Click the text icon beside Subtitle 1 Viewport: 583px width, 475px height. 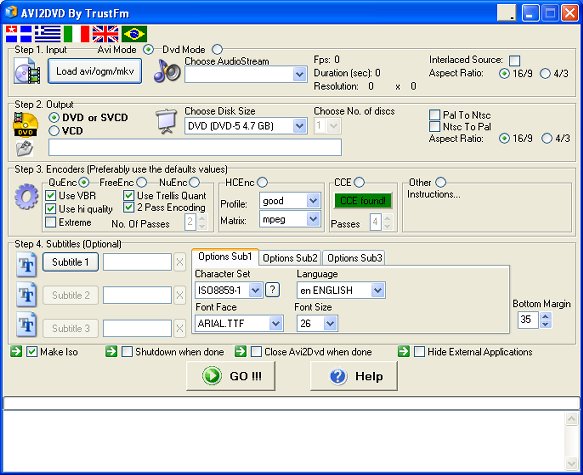26,265
